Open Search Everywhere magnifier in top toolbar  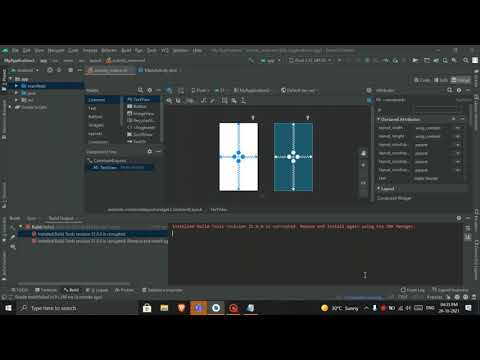[x=466, y=60]
